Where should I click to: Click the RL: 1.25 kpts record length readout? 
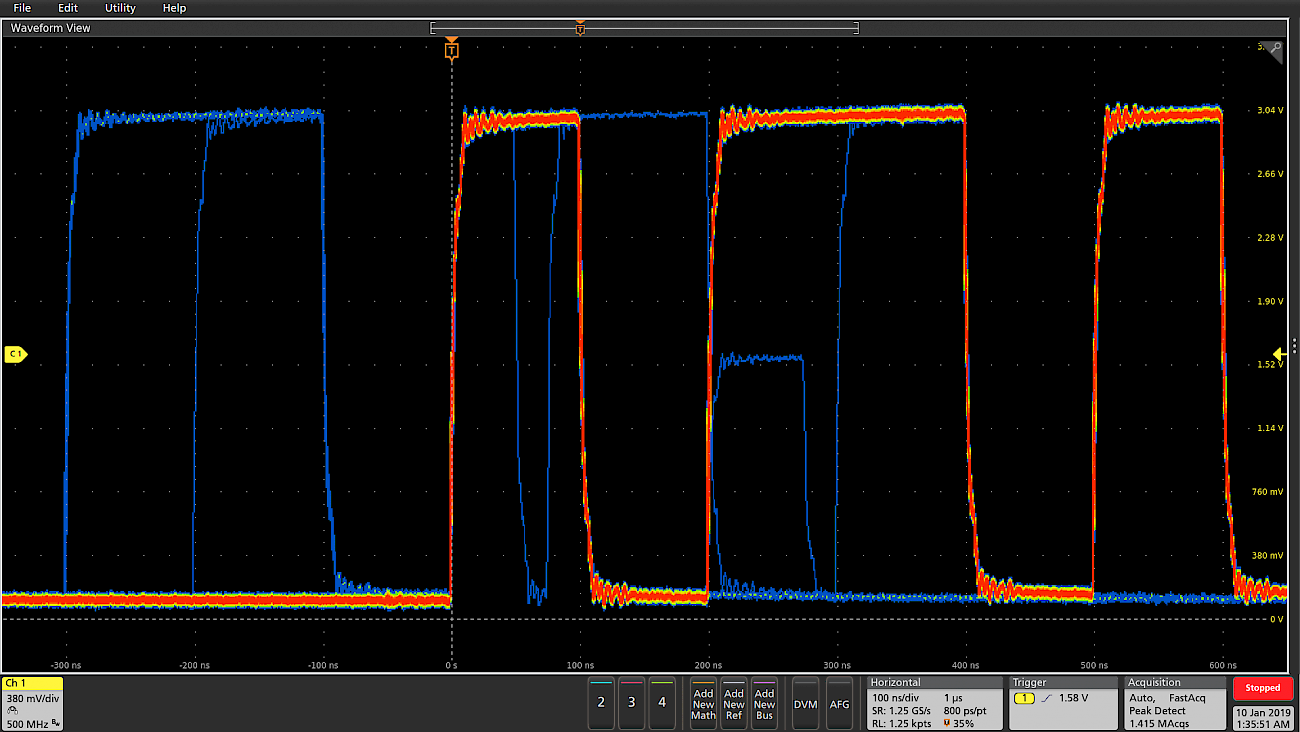(900, 723)
